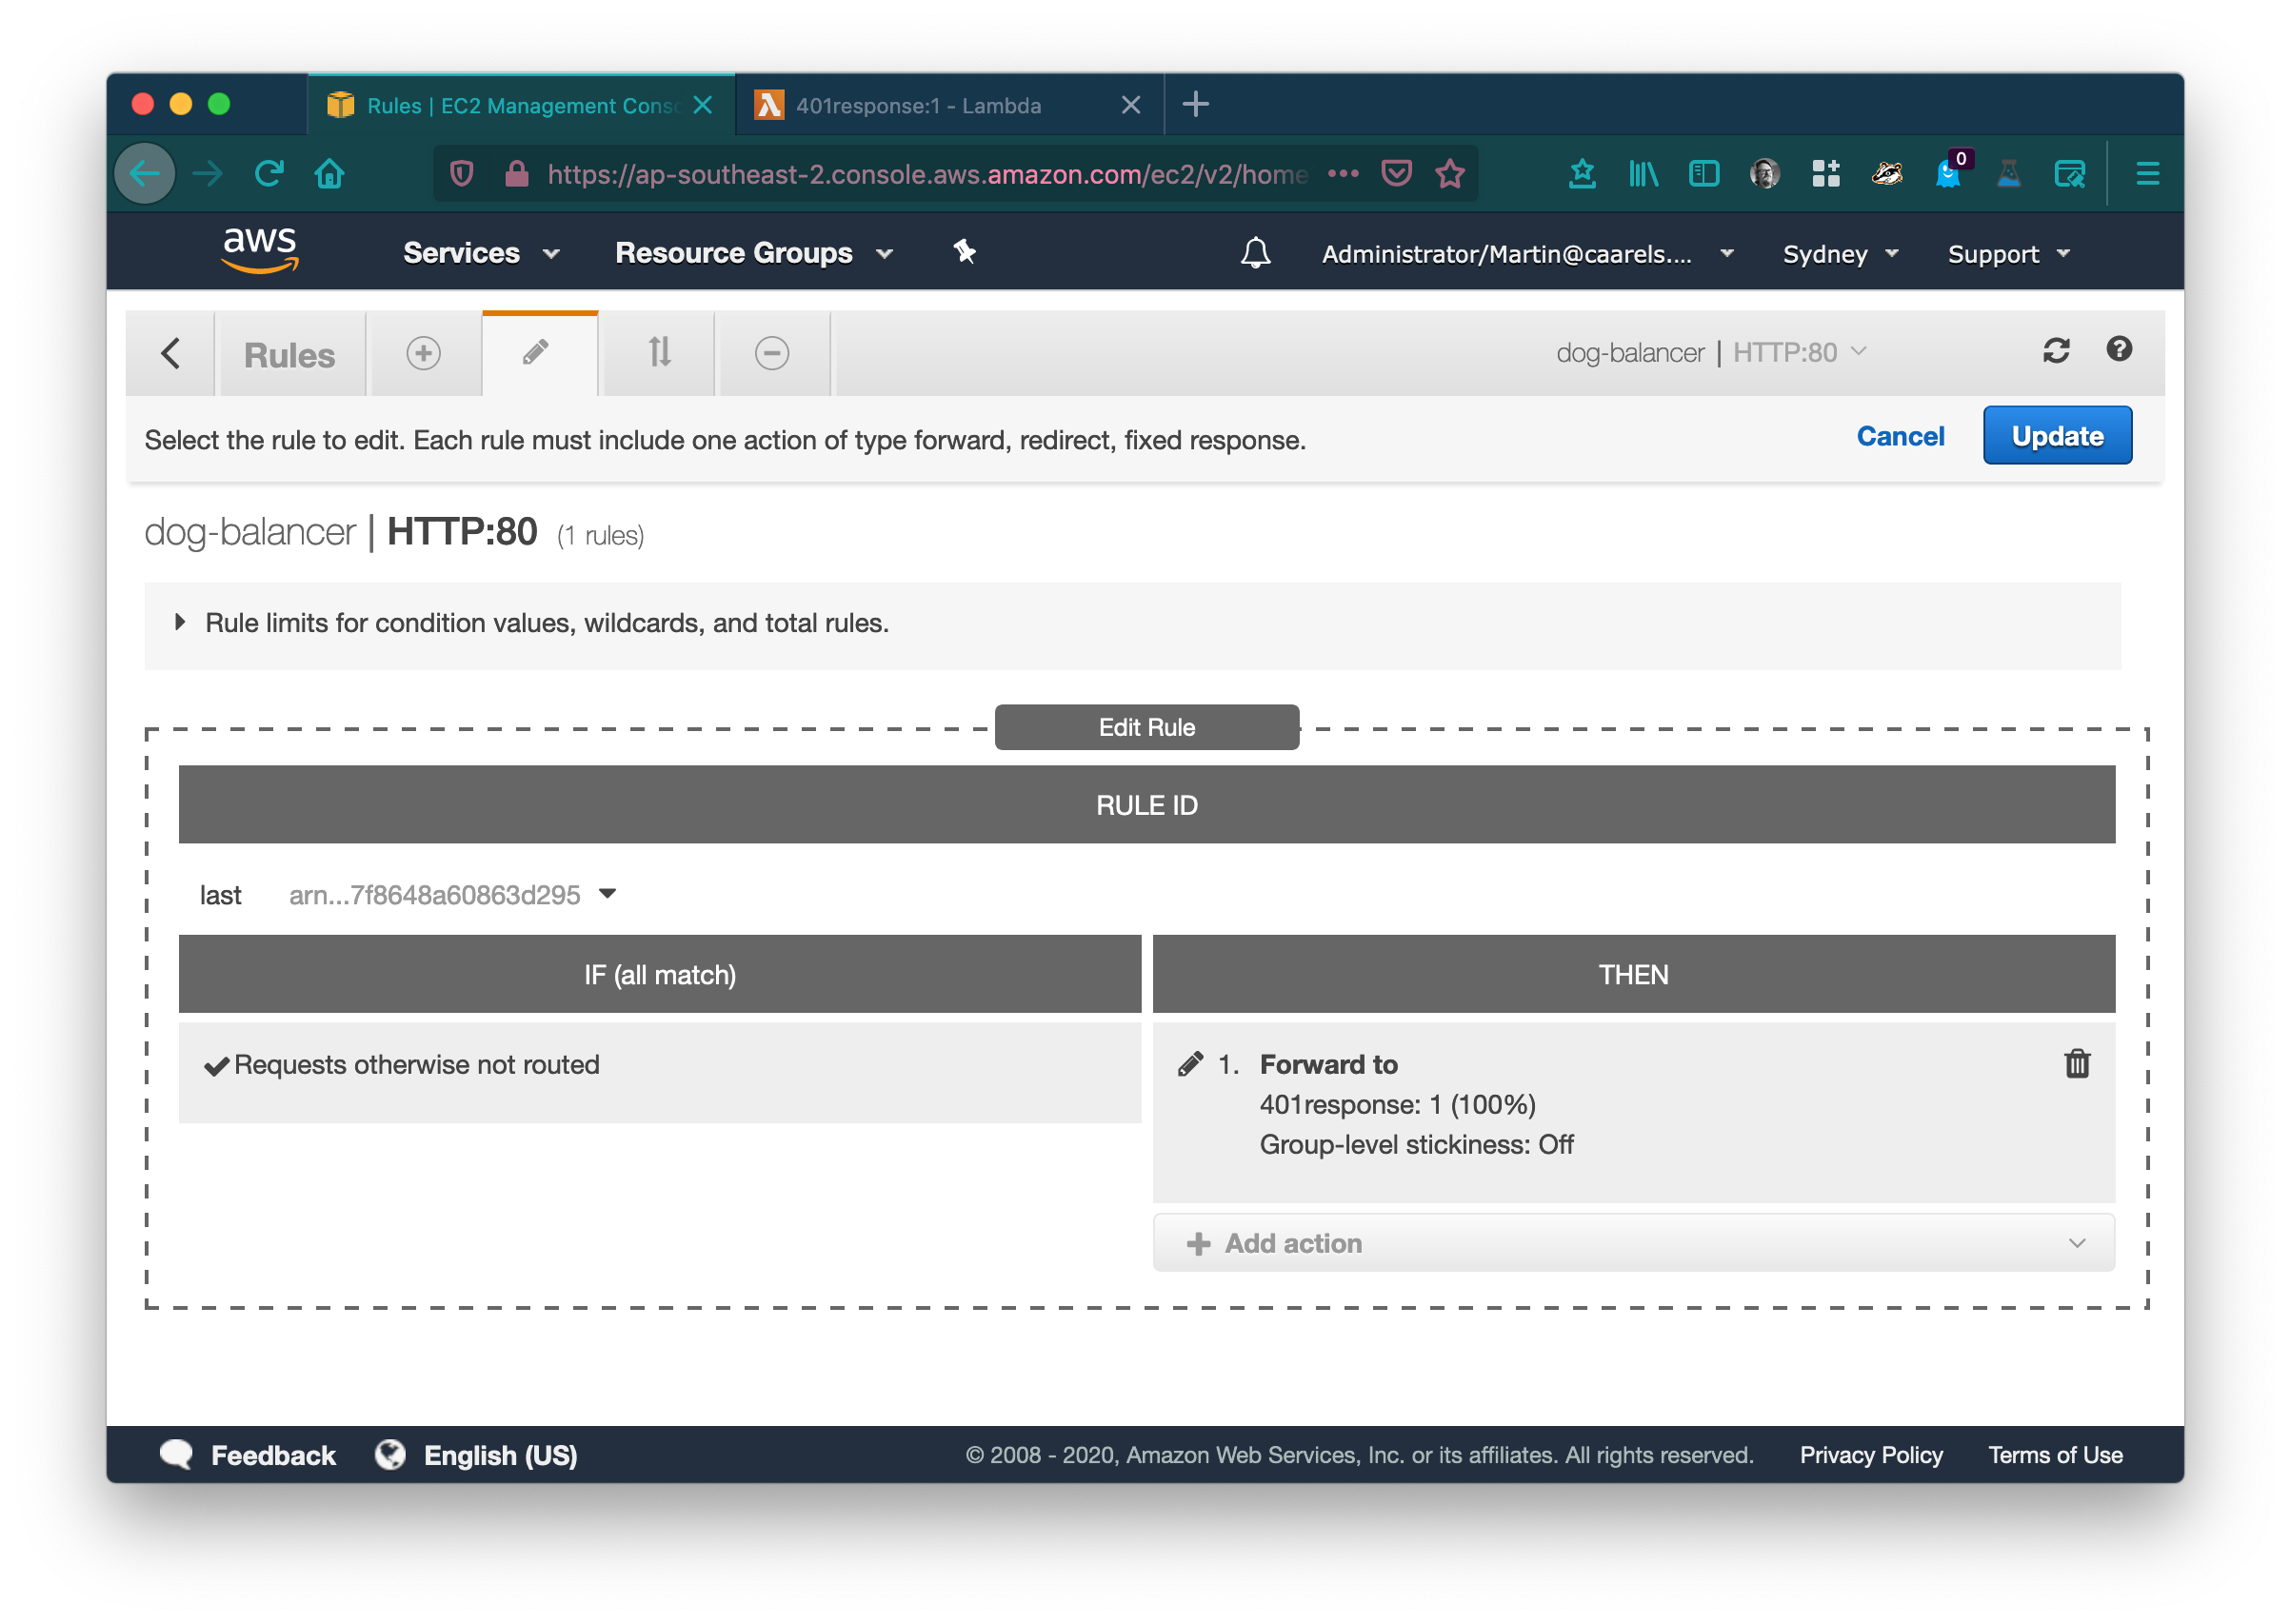Click the AWS notifications bell
This screenshot has width=2291, height=1624.
1255,253
